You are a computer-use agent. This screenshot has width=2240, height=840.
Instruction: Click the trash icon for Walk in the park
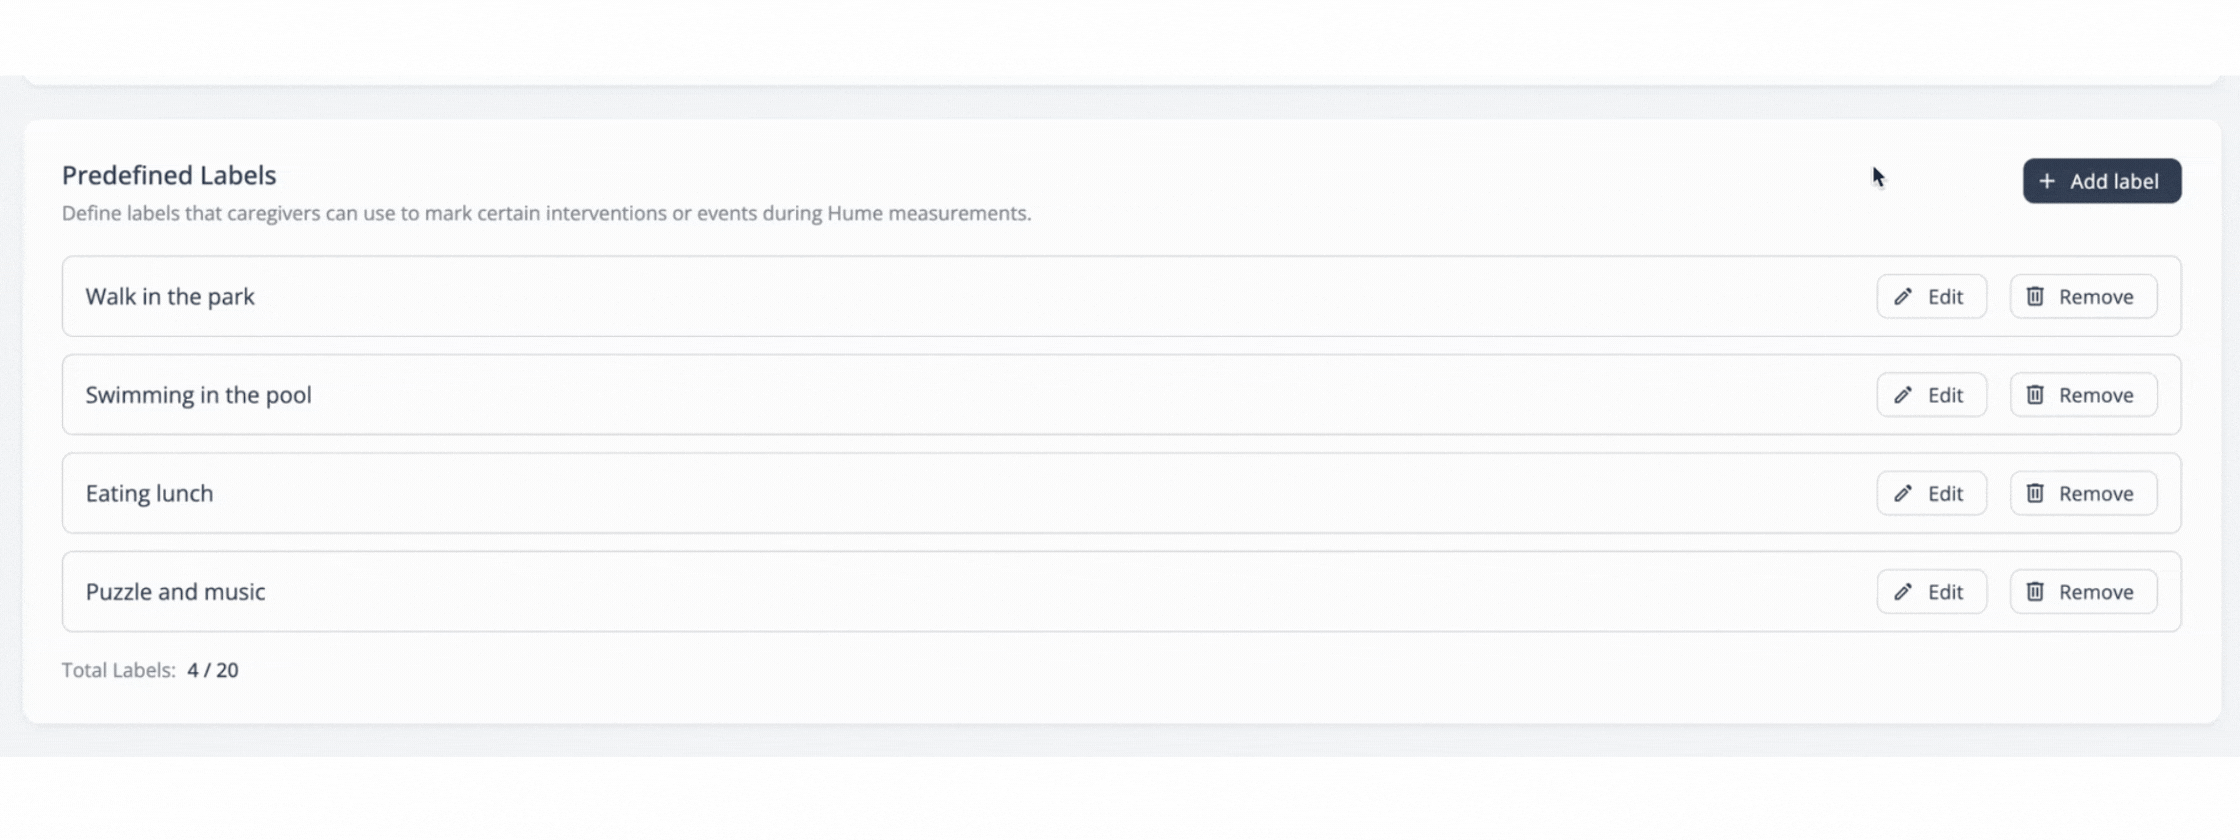tap(2035, 296)
